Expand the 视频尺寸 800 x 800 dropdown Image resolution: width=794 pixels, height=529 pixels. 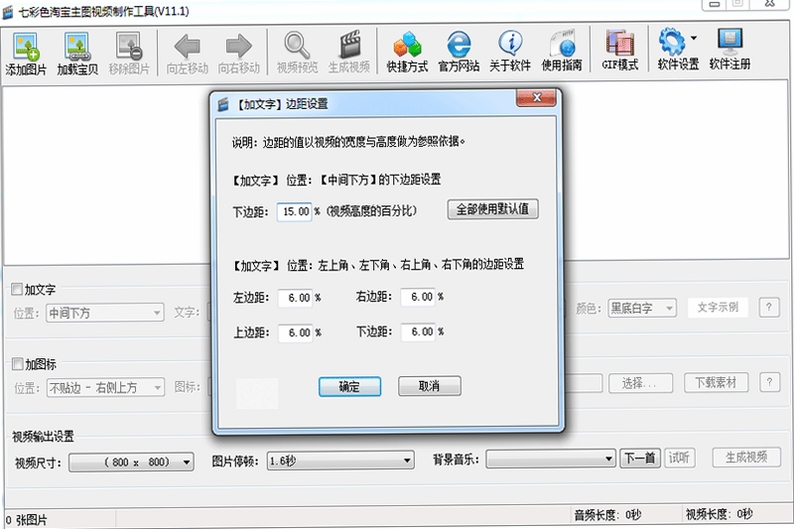131,462
